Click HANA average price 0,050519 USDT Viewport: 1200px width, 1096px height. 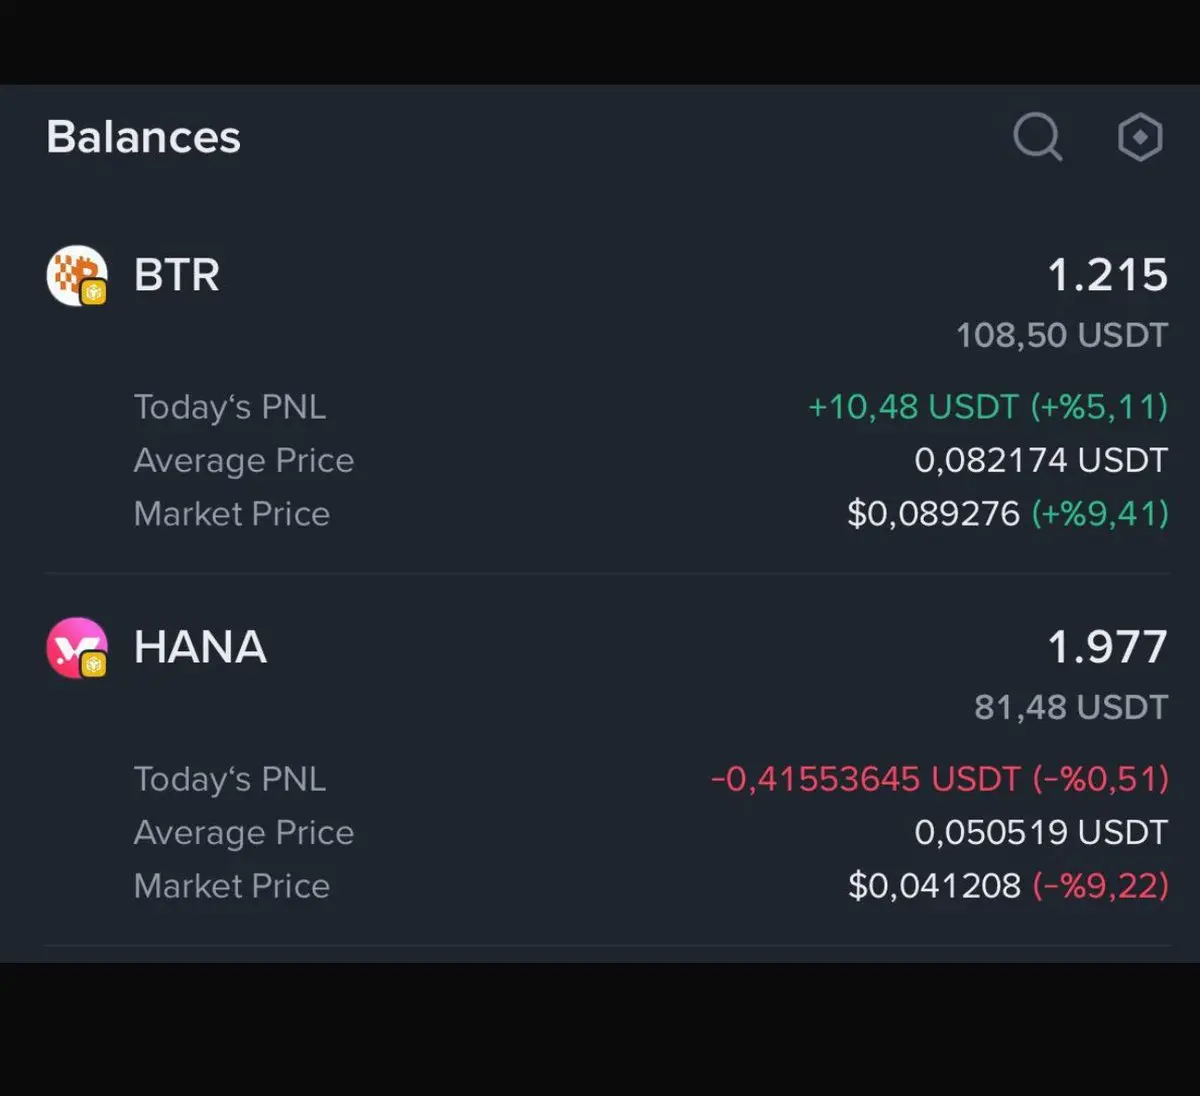[x=1041, y=832]
